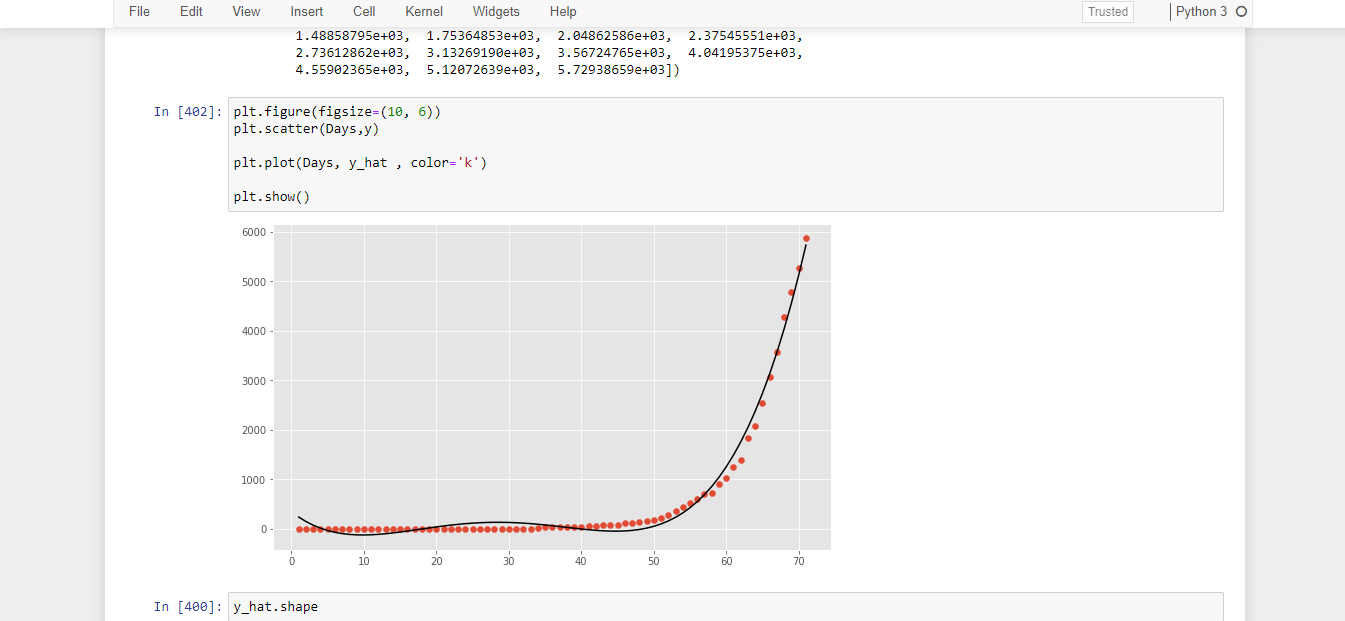Click the y_hat.shape code cell
This screenshot has height=621, width=1345.
point(725,607)
